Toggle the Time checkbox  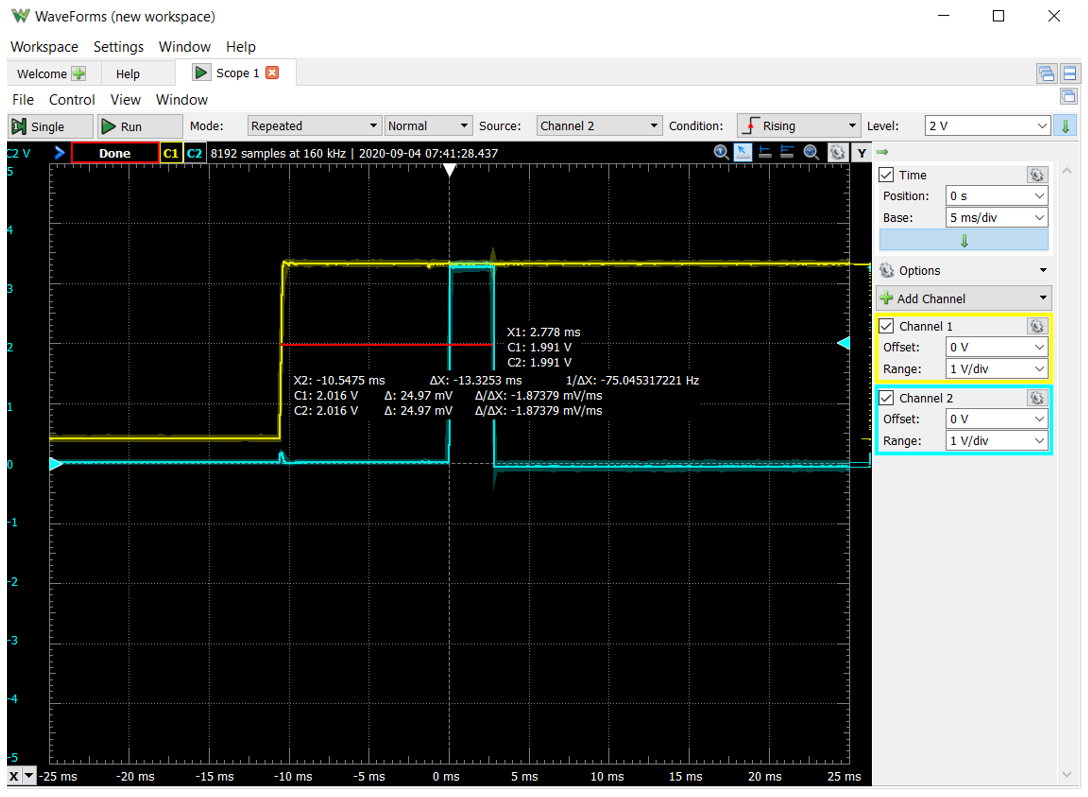pos(886,175)
